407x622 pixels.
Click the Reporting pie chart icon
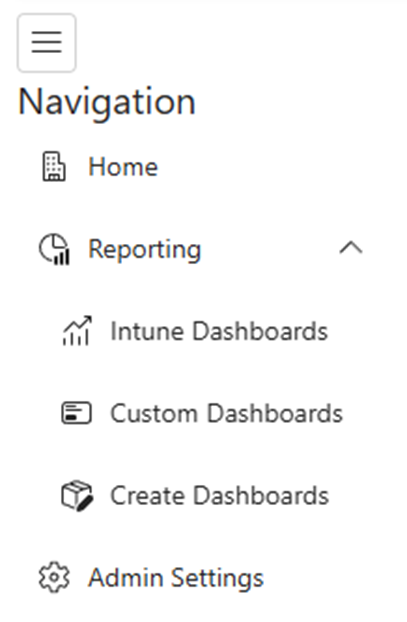tap(54, 249)
